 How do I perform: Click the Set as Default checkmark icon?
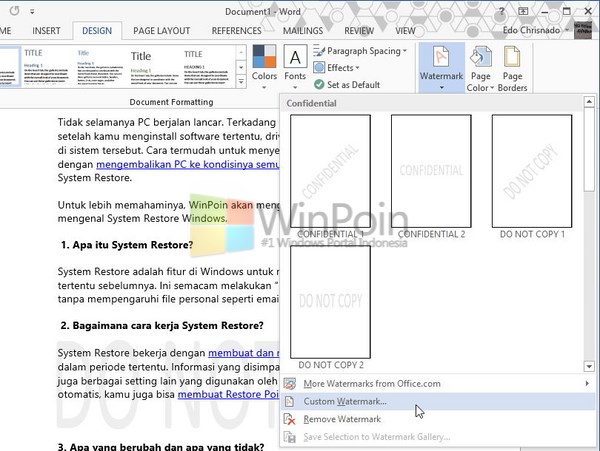(x=319, y=85)
